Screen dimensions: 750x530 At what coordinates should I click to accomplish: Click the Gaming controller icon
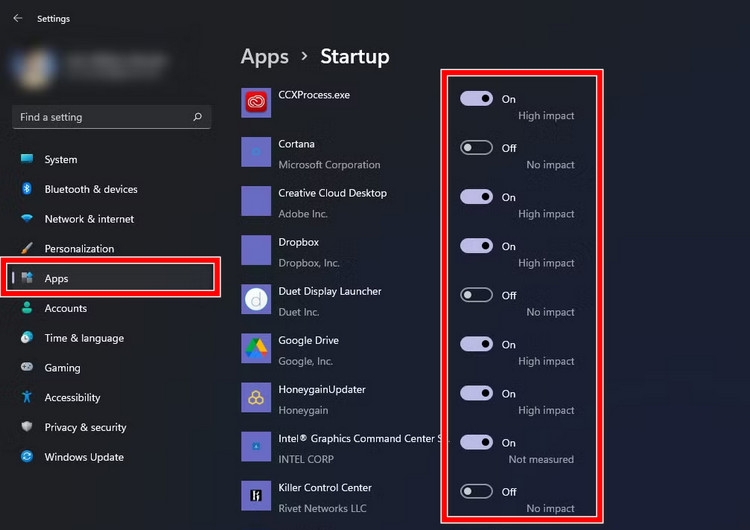[x=27, y=367]
